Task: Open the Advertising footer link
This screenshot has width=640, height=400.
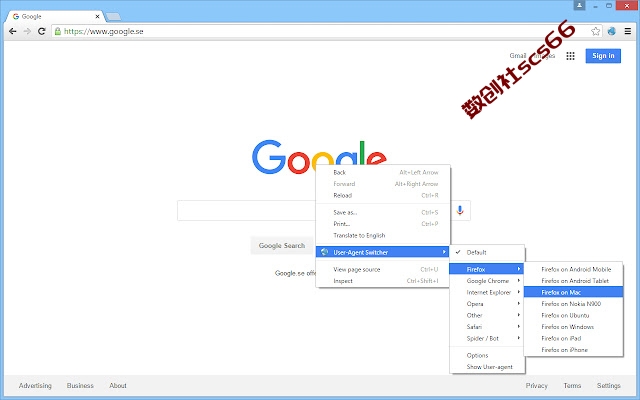Action: pyautogui.click(x=35, y=386)
